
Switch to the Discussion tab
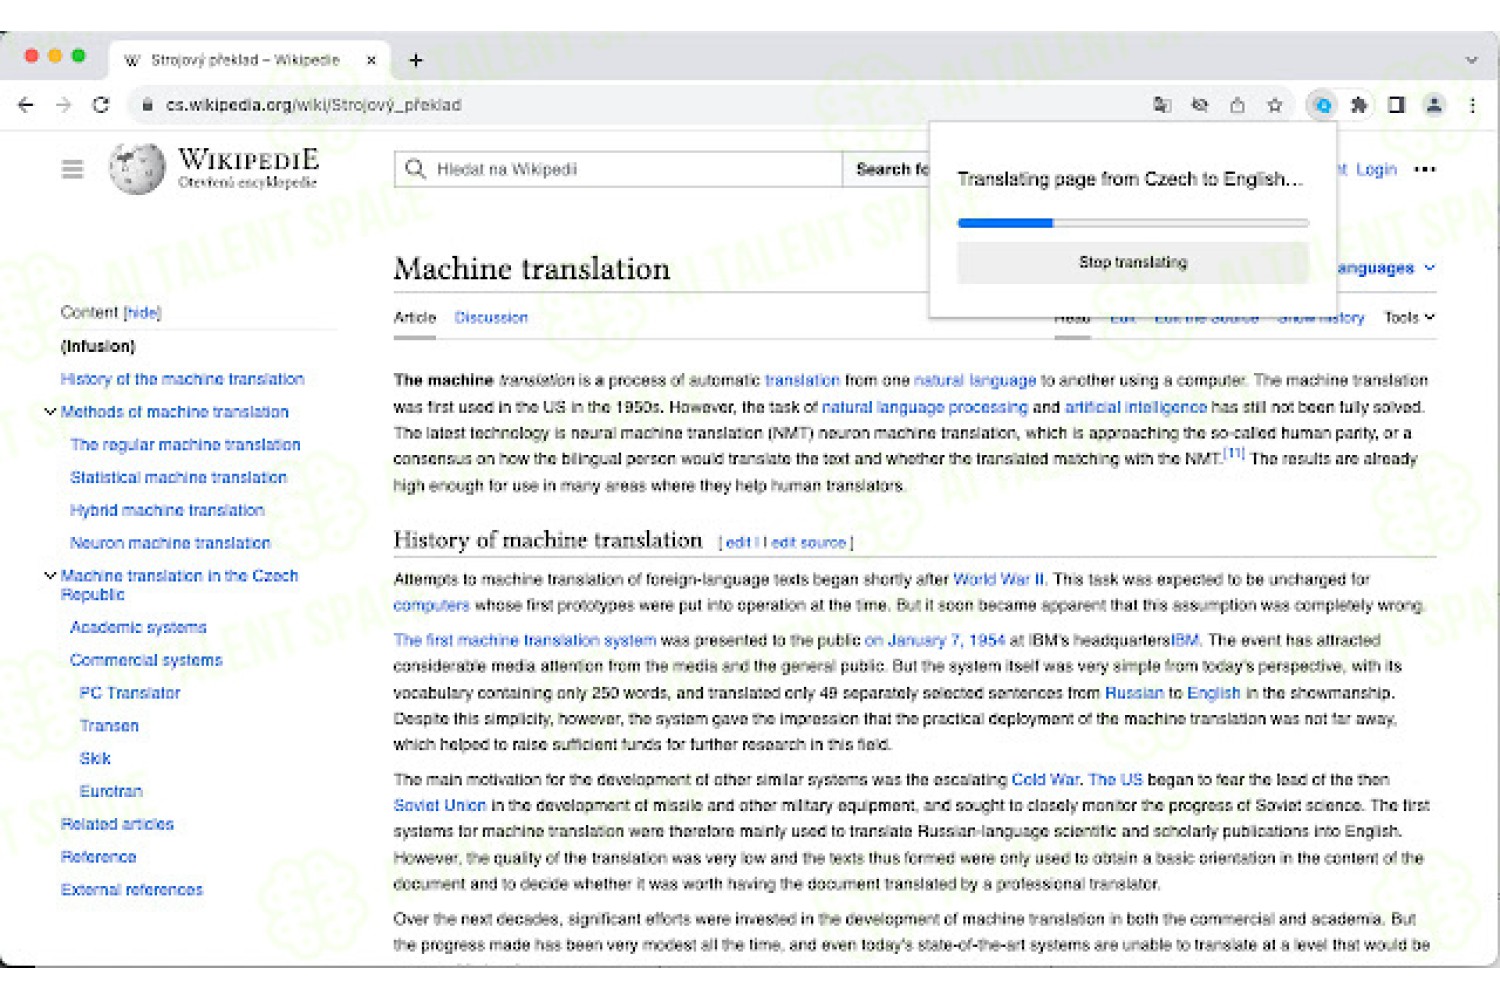[491, 318]
